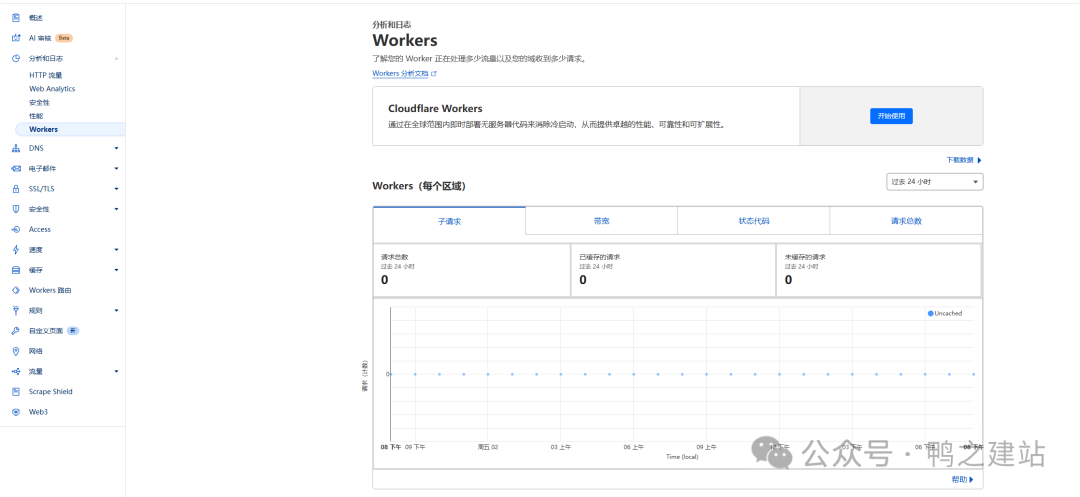
Task: Open the 概述 overview icon in sidebar
Action: pos(16,18)
